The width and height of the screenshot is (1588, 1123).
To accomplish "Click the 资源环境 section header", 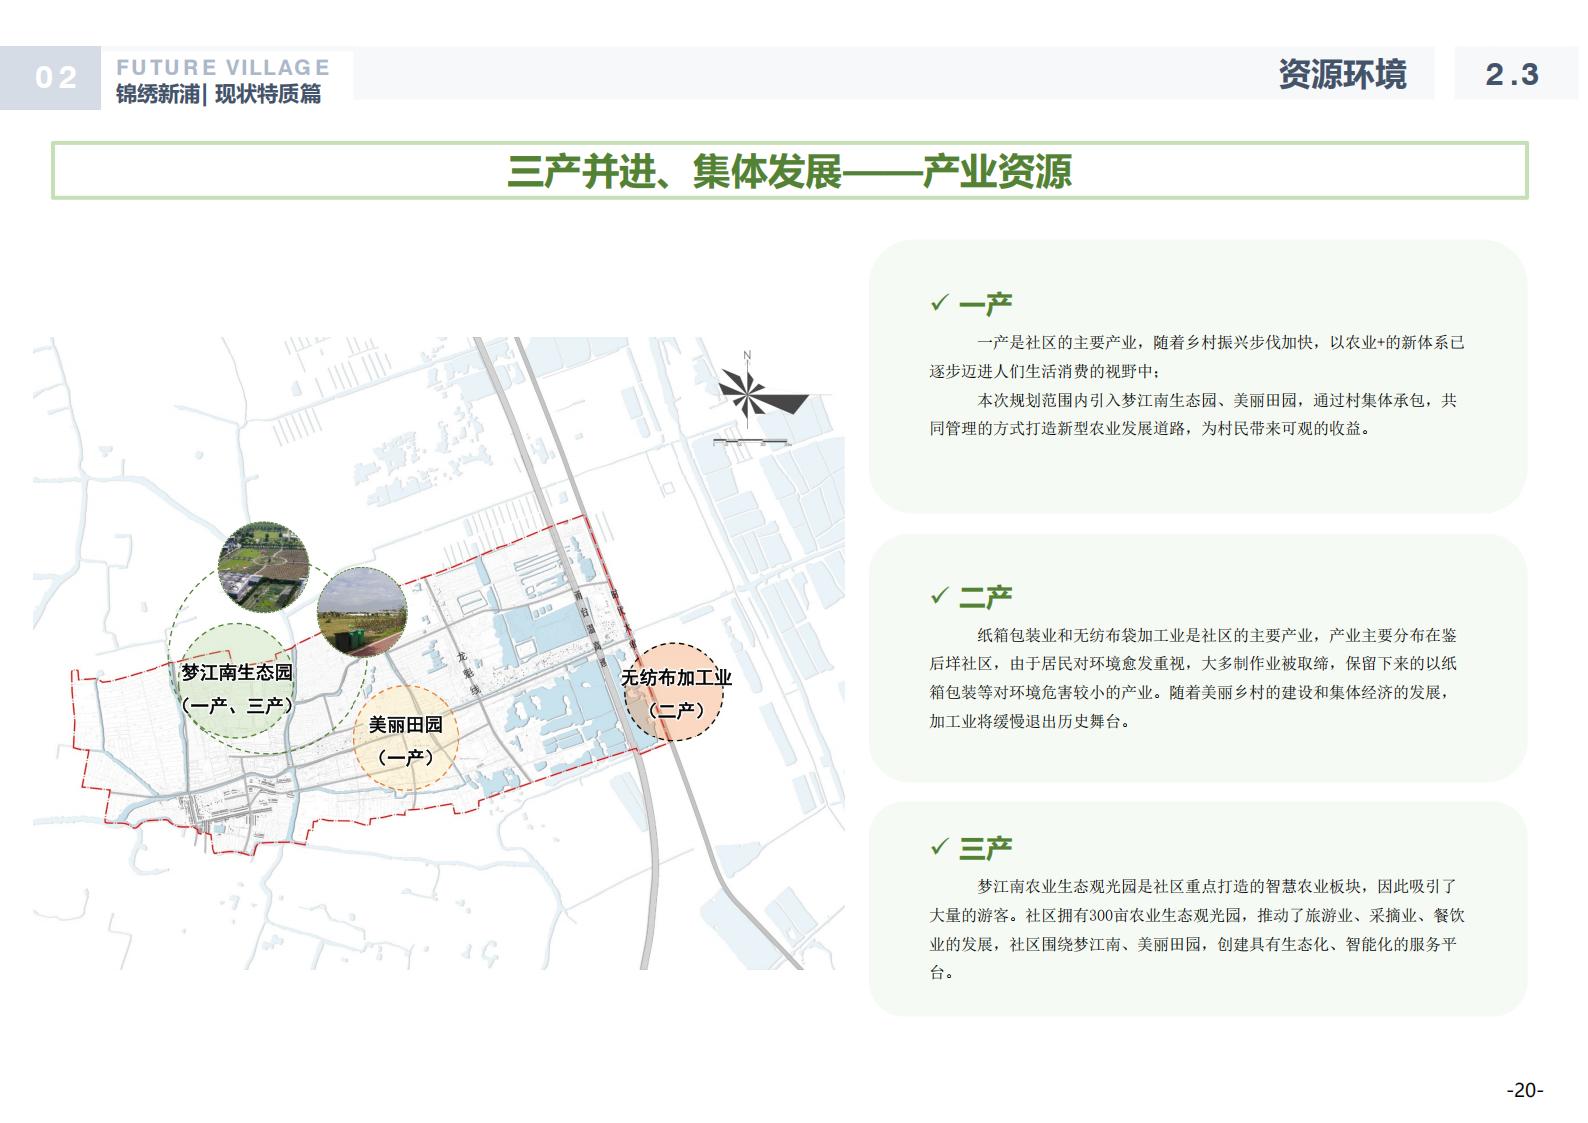I will 1342,74.
